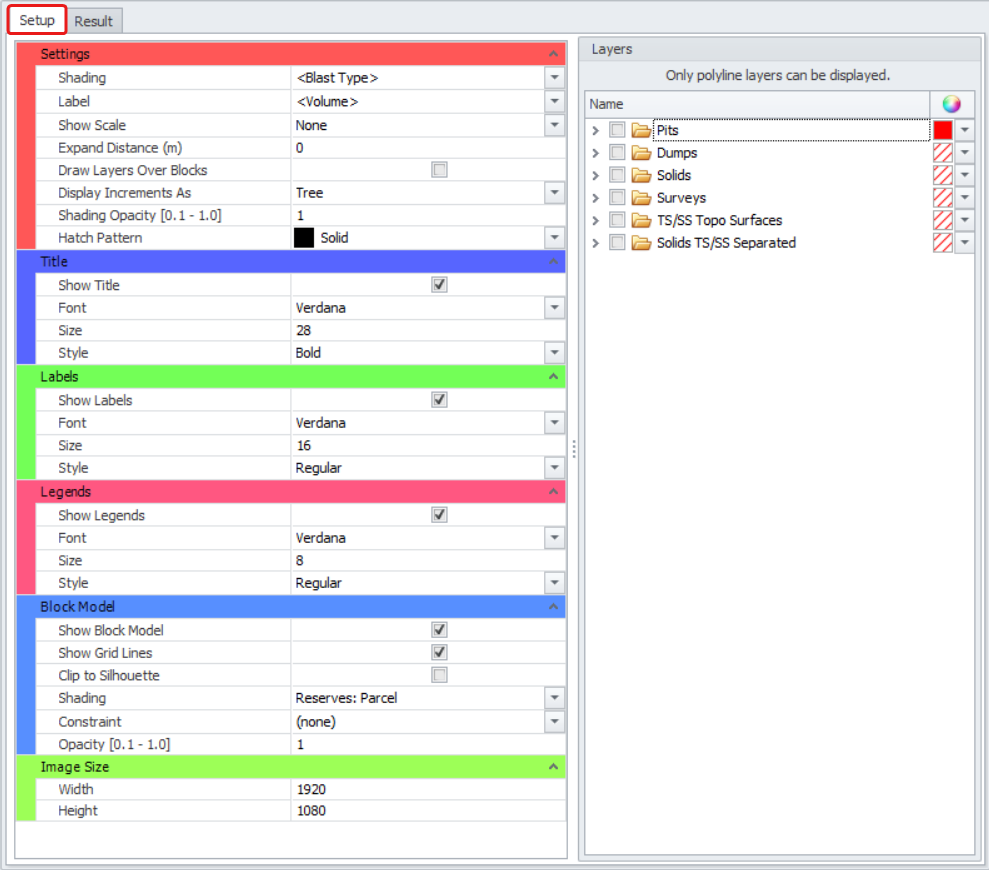
Task: Check the Dumps layer checkbox
Action: 617,153
